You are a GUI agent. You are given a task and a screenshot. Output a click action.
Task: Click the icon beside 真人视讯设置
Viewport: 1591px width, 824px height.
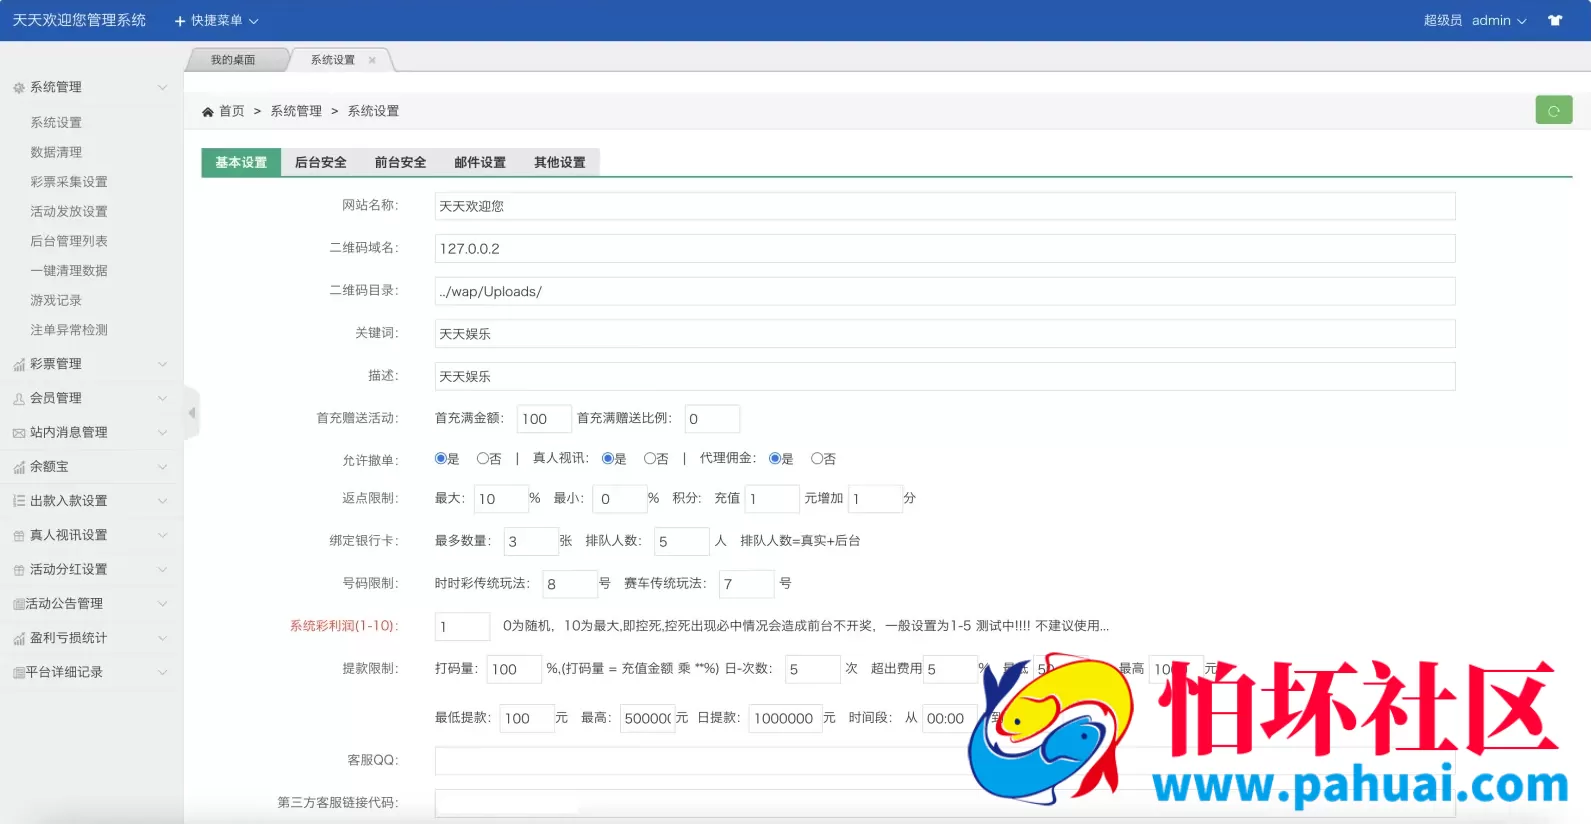pos(19,536)
